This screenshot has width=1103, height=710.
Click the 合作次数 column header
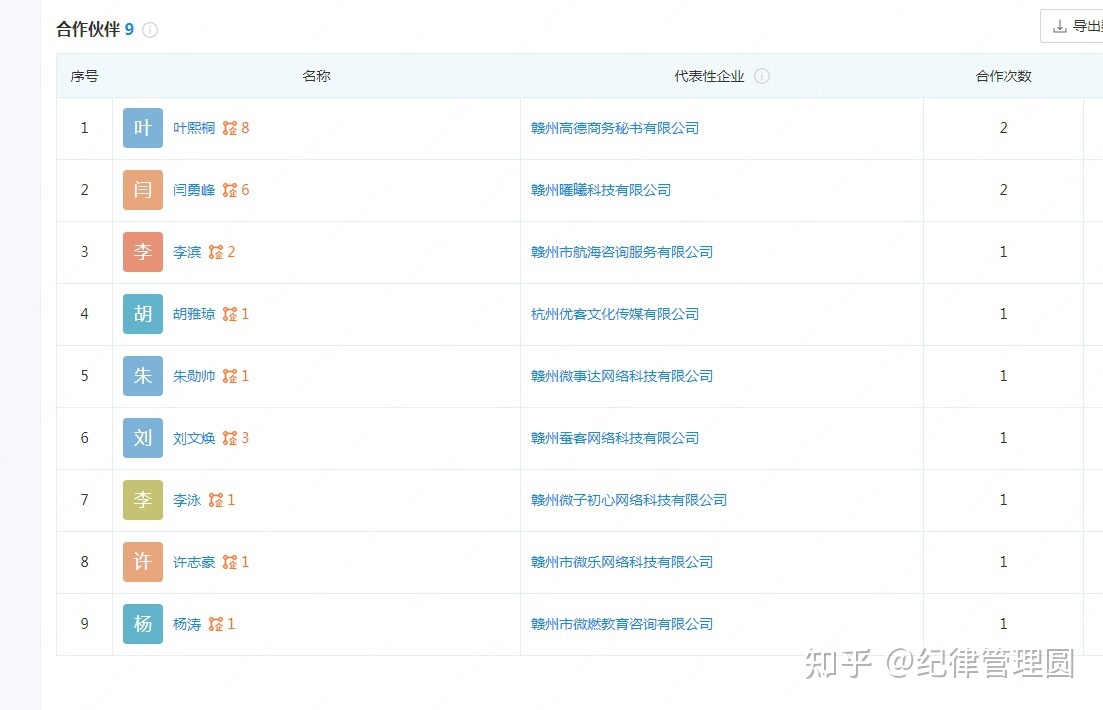pos(1002,75)
